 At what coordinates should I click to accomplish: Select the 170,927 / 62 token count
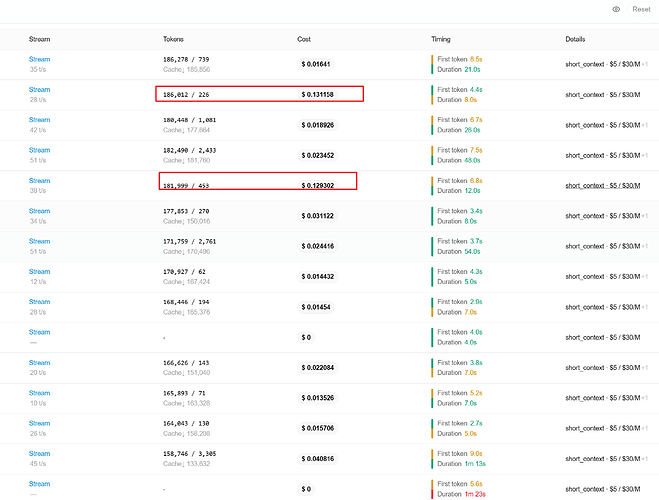(185, 271)
